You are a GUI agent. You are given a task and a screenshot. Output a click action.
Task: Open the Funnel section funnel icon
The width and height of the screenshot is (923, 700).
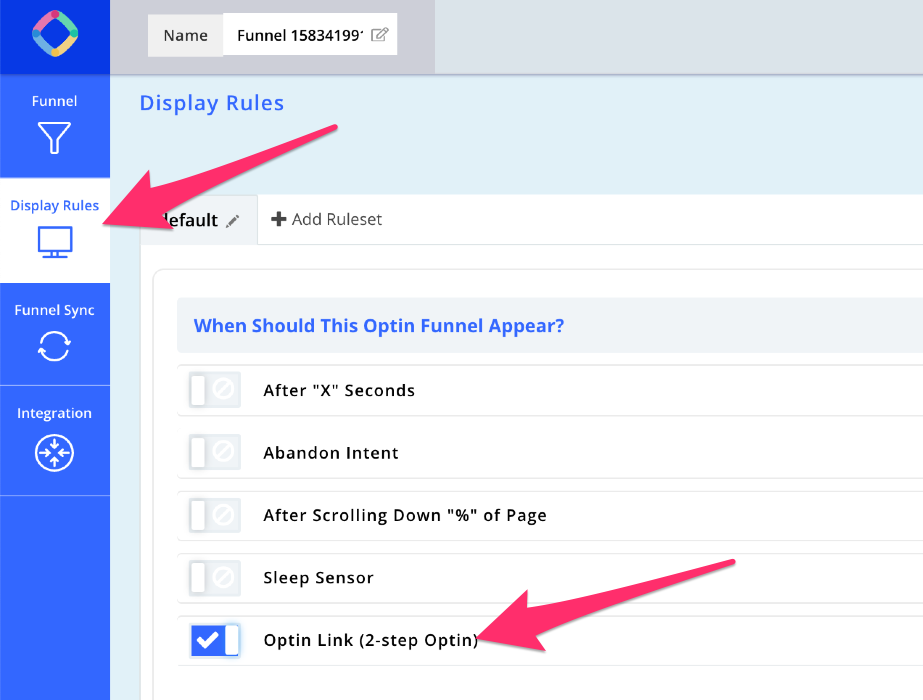pyautogui.click(x=54, y=137)
